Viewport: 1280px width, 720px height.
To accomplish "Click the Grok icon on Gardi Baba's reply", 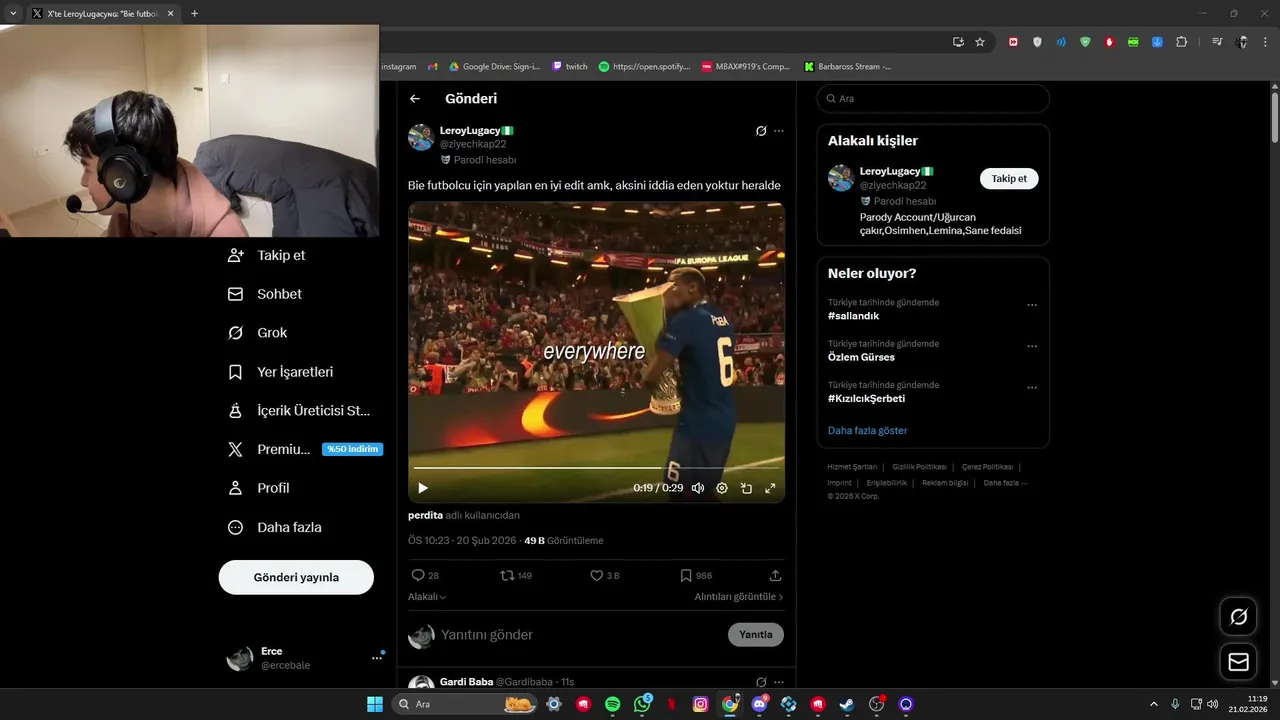I will click(761, 682).
